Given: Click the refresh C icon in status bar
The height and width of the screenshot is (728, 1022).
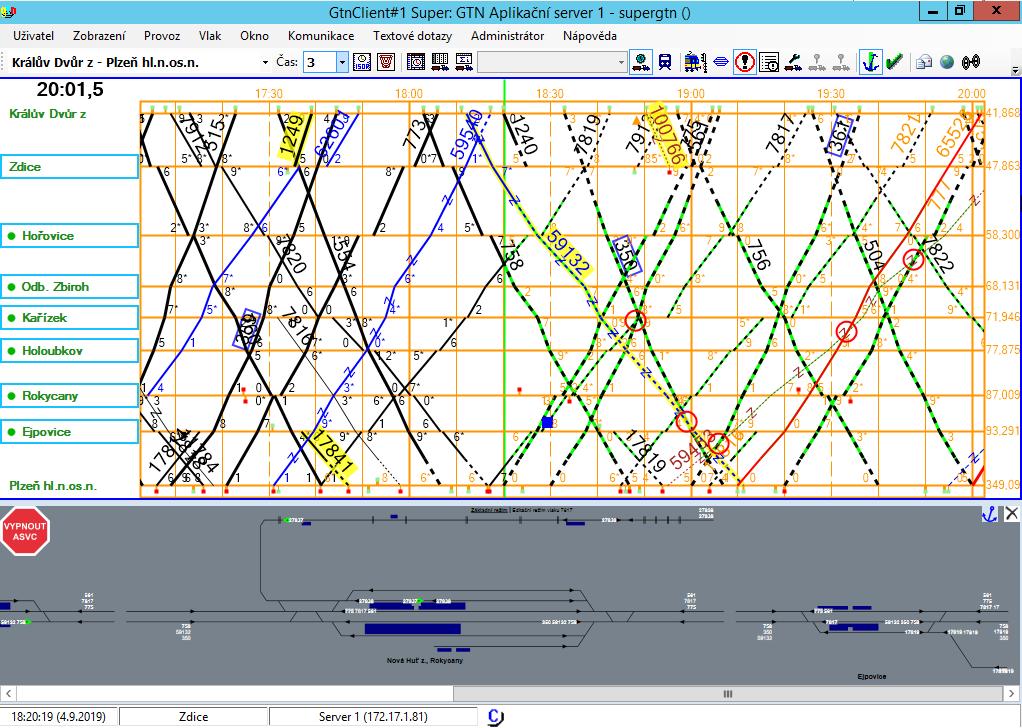Looking at the screenshot, I should [495, 717].
